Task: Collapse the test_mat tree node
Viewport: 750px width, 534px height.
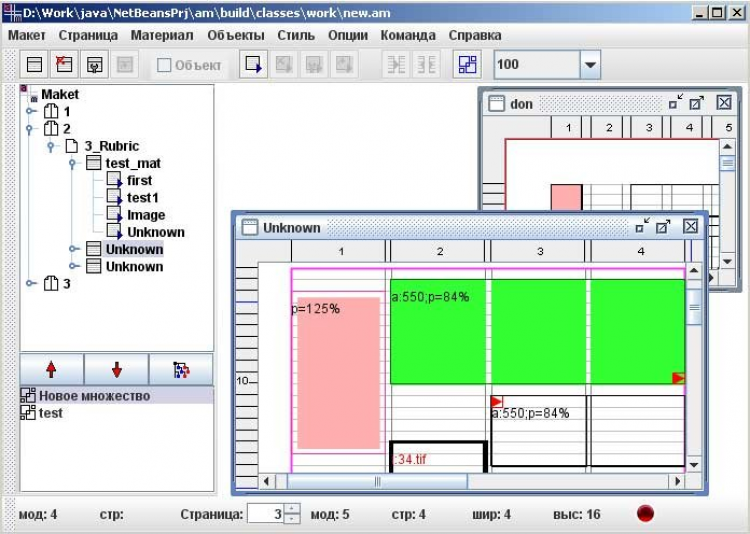Action: coord(74,163)
